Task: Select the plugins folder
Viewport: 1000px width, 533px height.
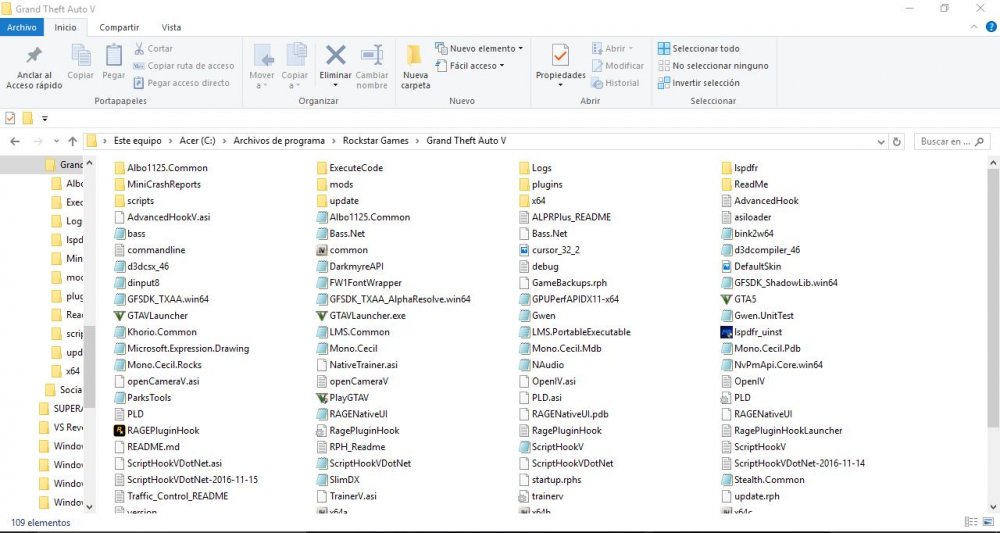Action: (541, 184)
